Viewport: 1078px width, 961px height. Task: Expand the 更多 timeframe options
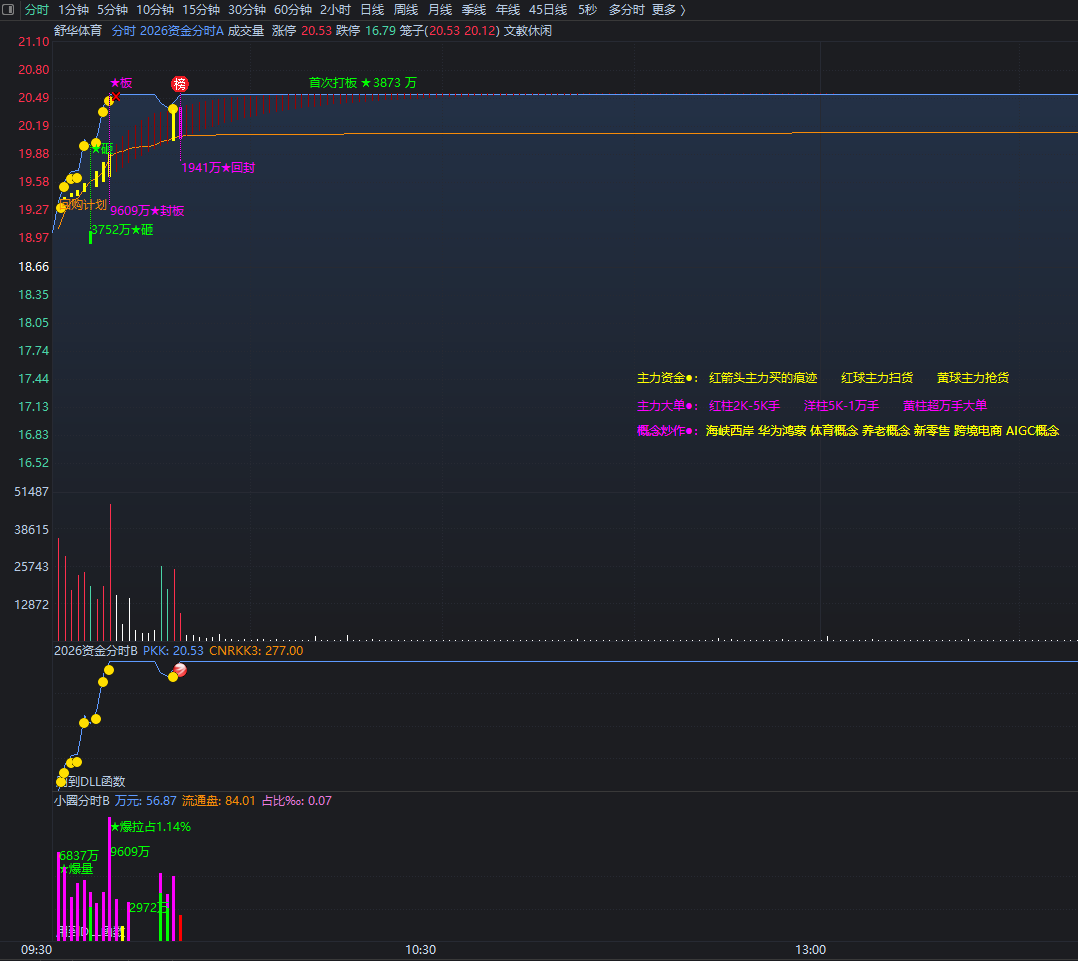click(668, 10)
